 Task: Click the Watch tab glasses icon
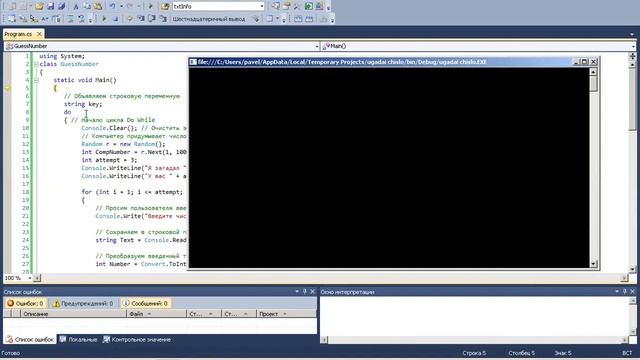pyautogui.click(x=106, y=339)
